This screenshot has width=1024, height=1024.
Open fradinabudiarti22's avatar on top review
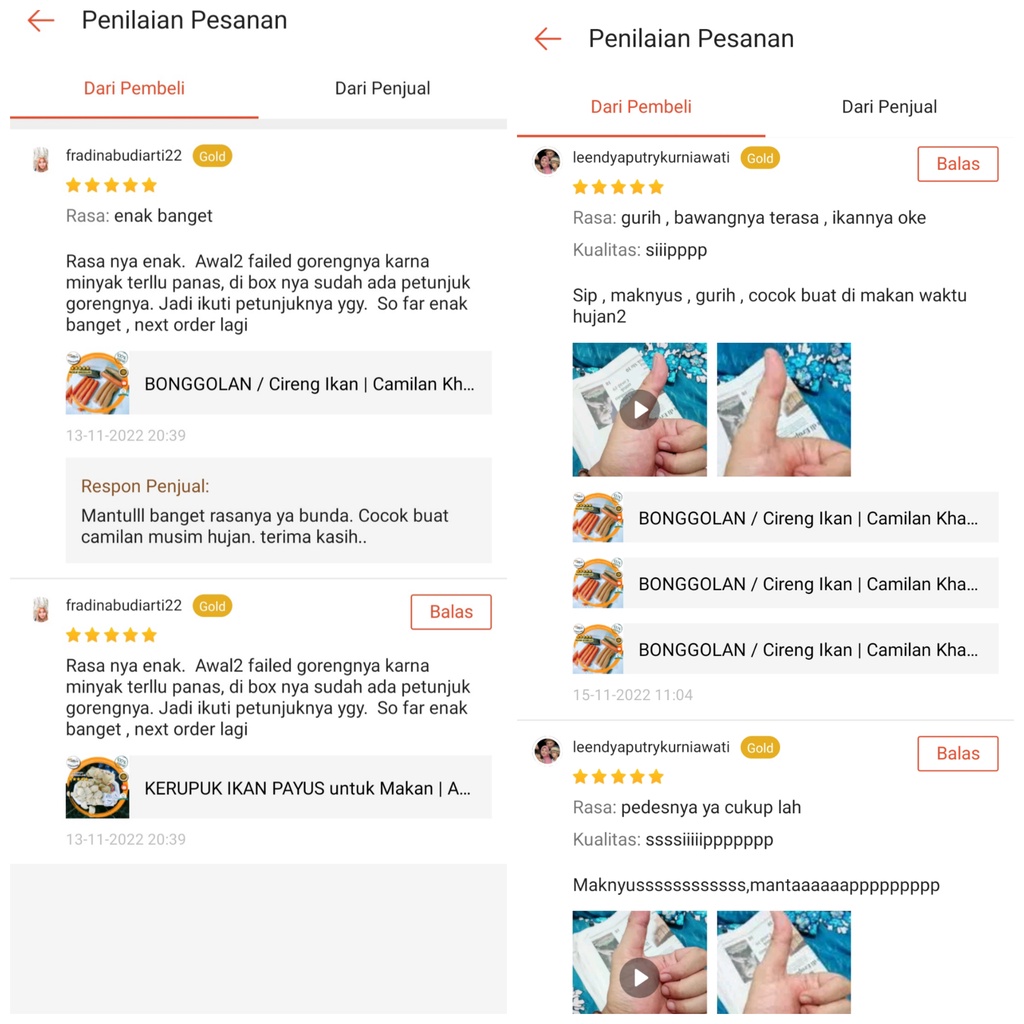click(x=41, y=159)
